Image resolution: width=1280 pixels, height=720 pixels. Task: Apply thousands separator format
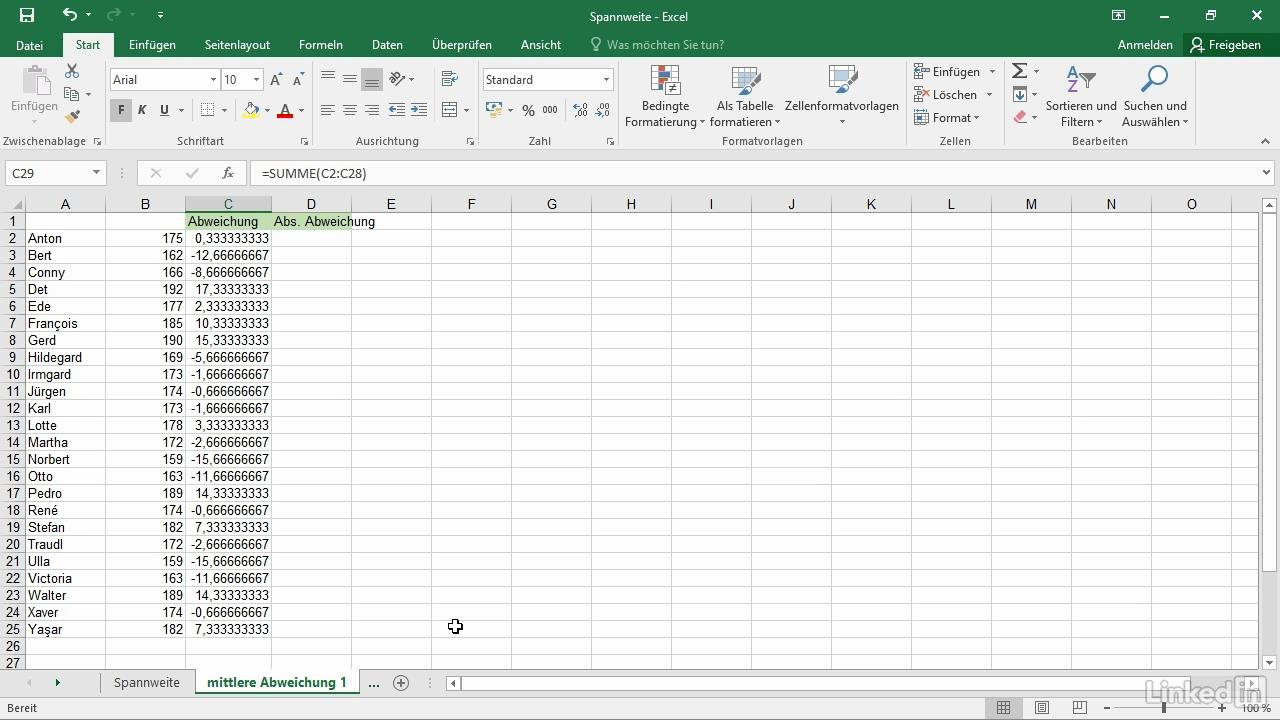[x=550, y=110]
